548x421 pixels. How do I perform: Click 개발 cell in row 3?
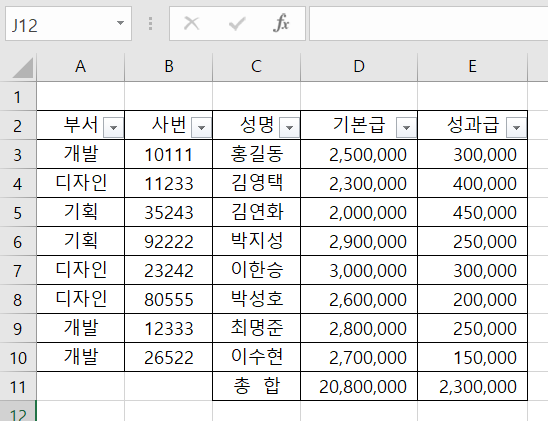(x=80, y=154)
